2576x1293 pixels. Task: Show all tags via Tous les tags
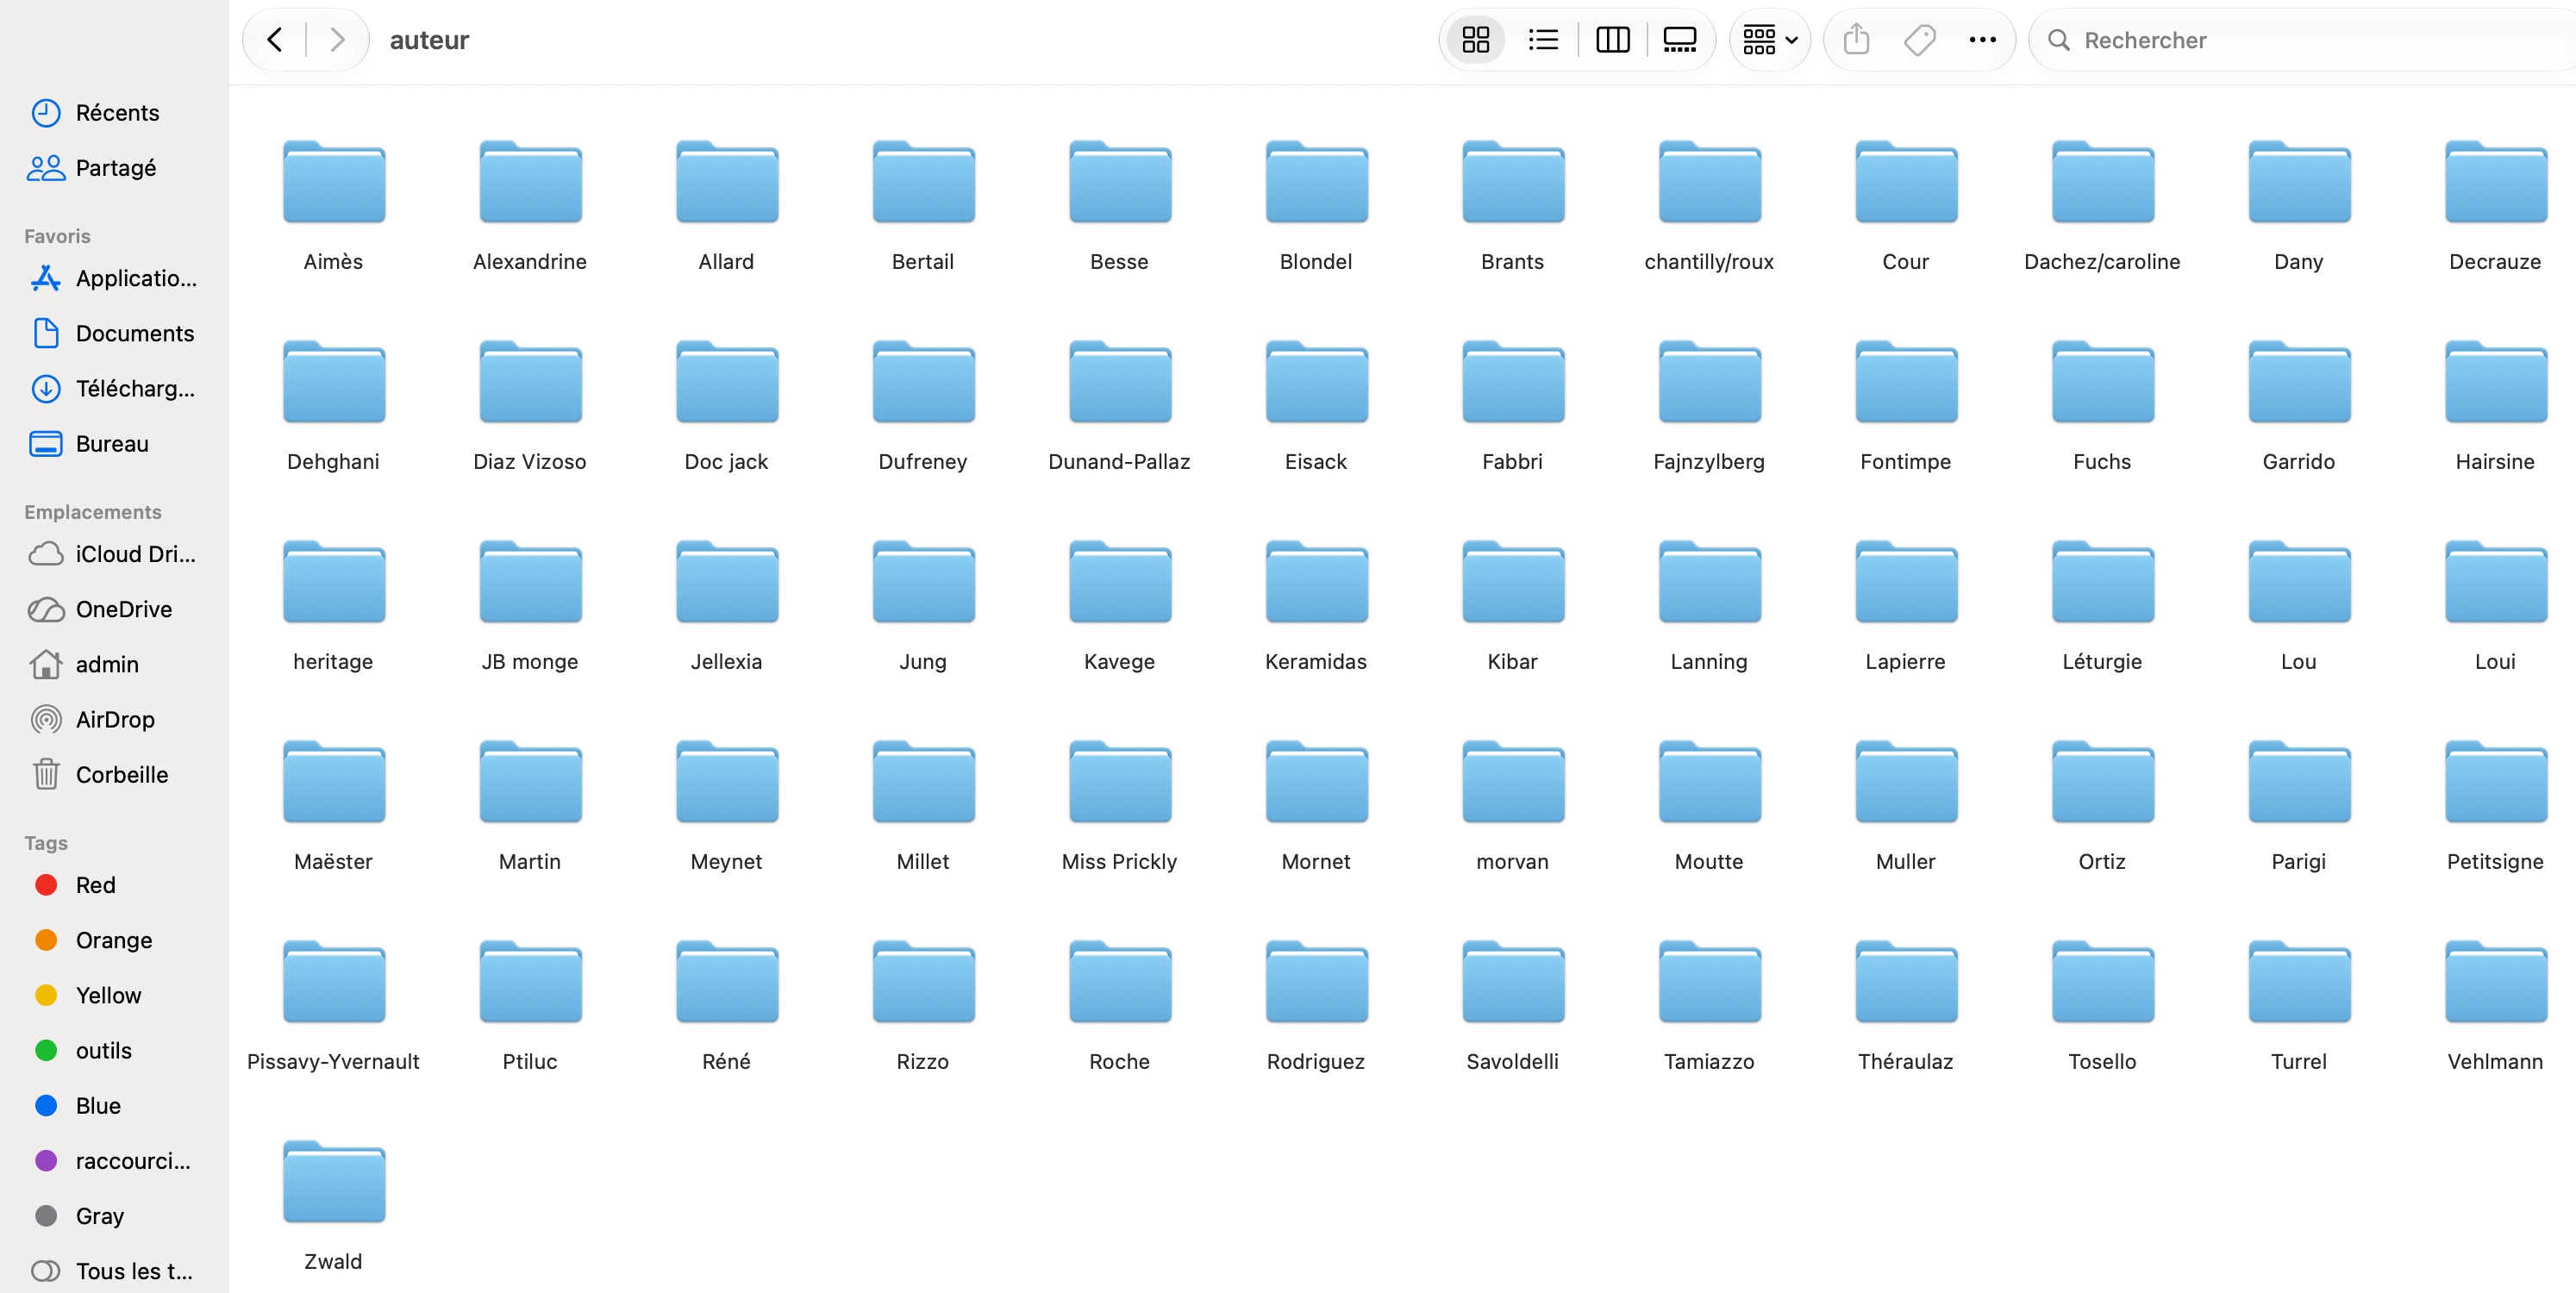click(114, 1271)
